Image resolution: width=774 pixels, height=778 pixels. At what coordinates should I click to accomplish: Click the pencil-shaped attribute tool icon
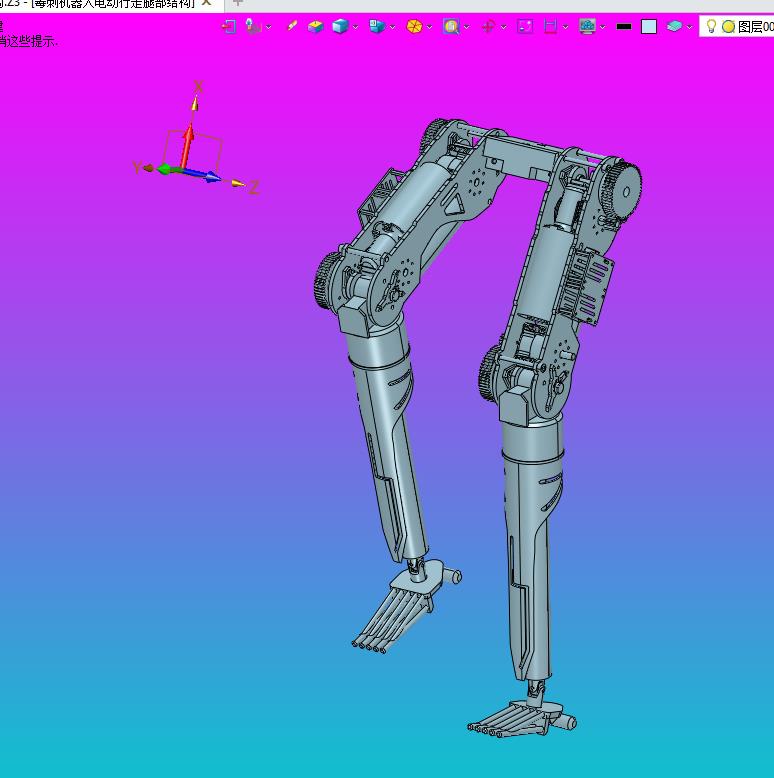click(x=292, y=27)
